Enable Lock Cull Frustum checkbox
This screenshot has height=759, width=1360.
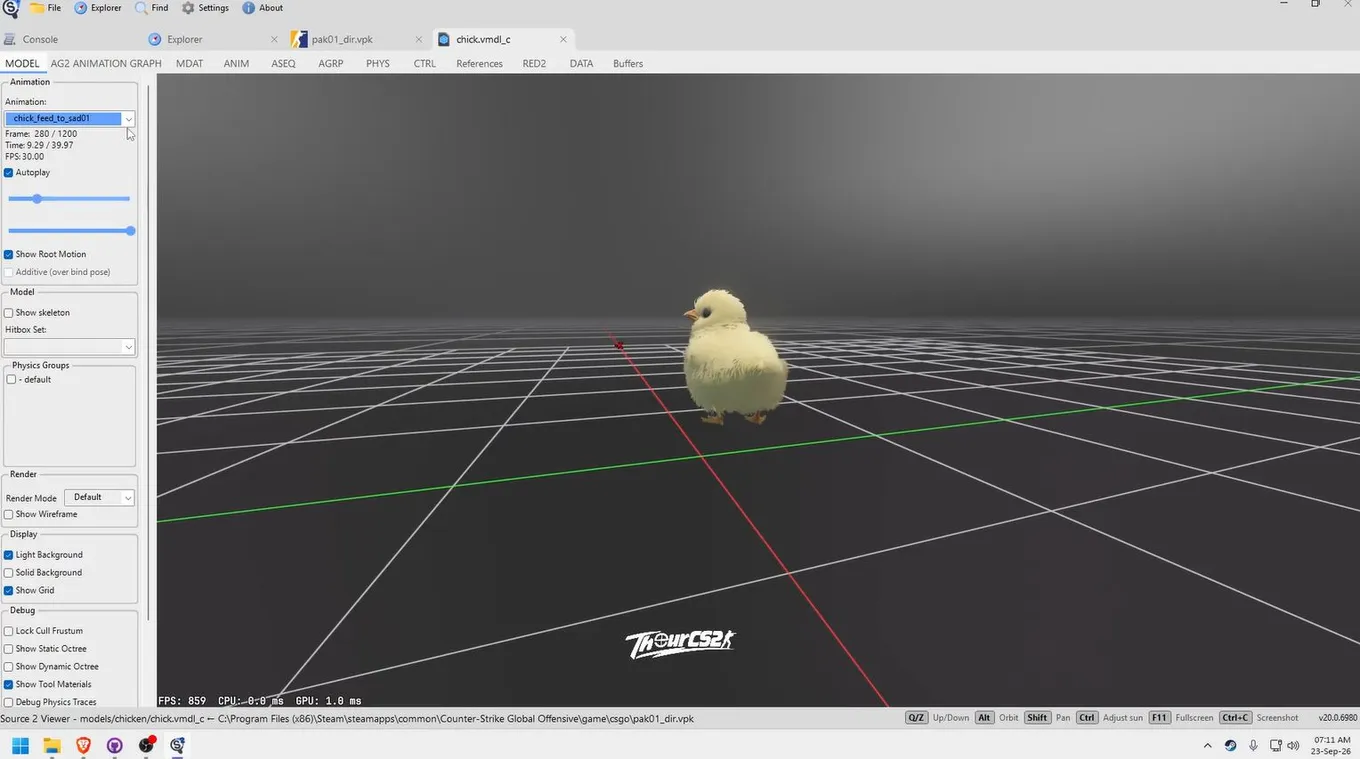pos(9,631)
